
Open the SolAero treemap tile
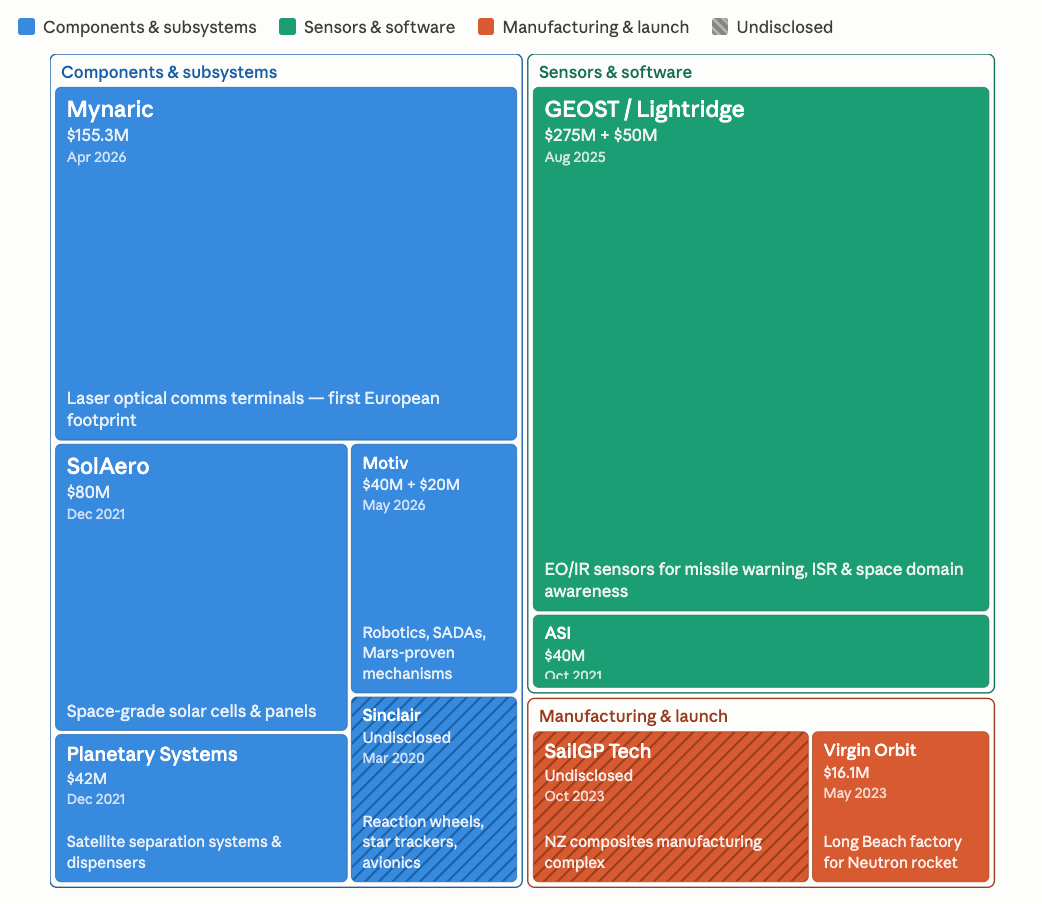pyautogui.click(x=201, y=587)
